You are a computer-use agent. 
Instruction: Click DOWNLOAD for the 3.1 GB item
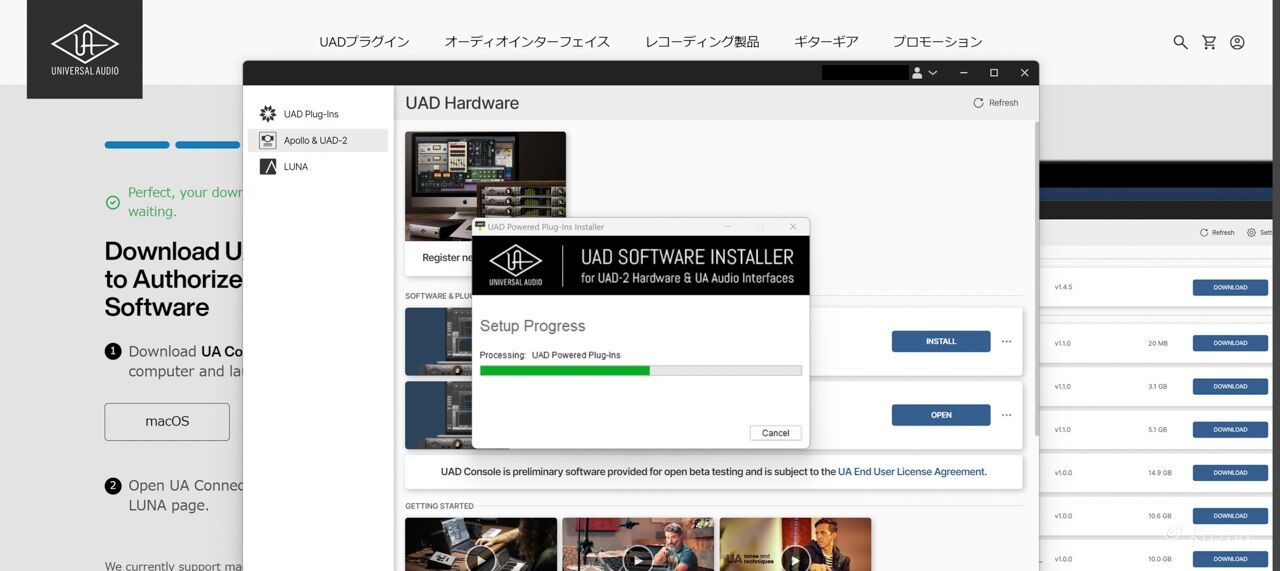[1230, 386]
